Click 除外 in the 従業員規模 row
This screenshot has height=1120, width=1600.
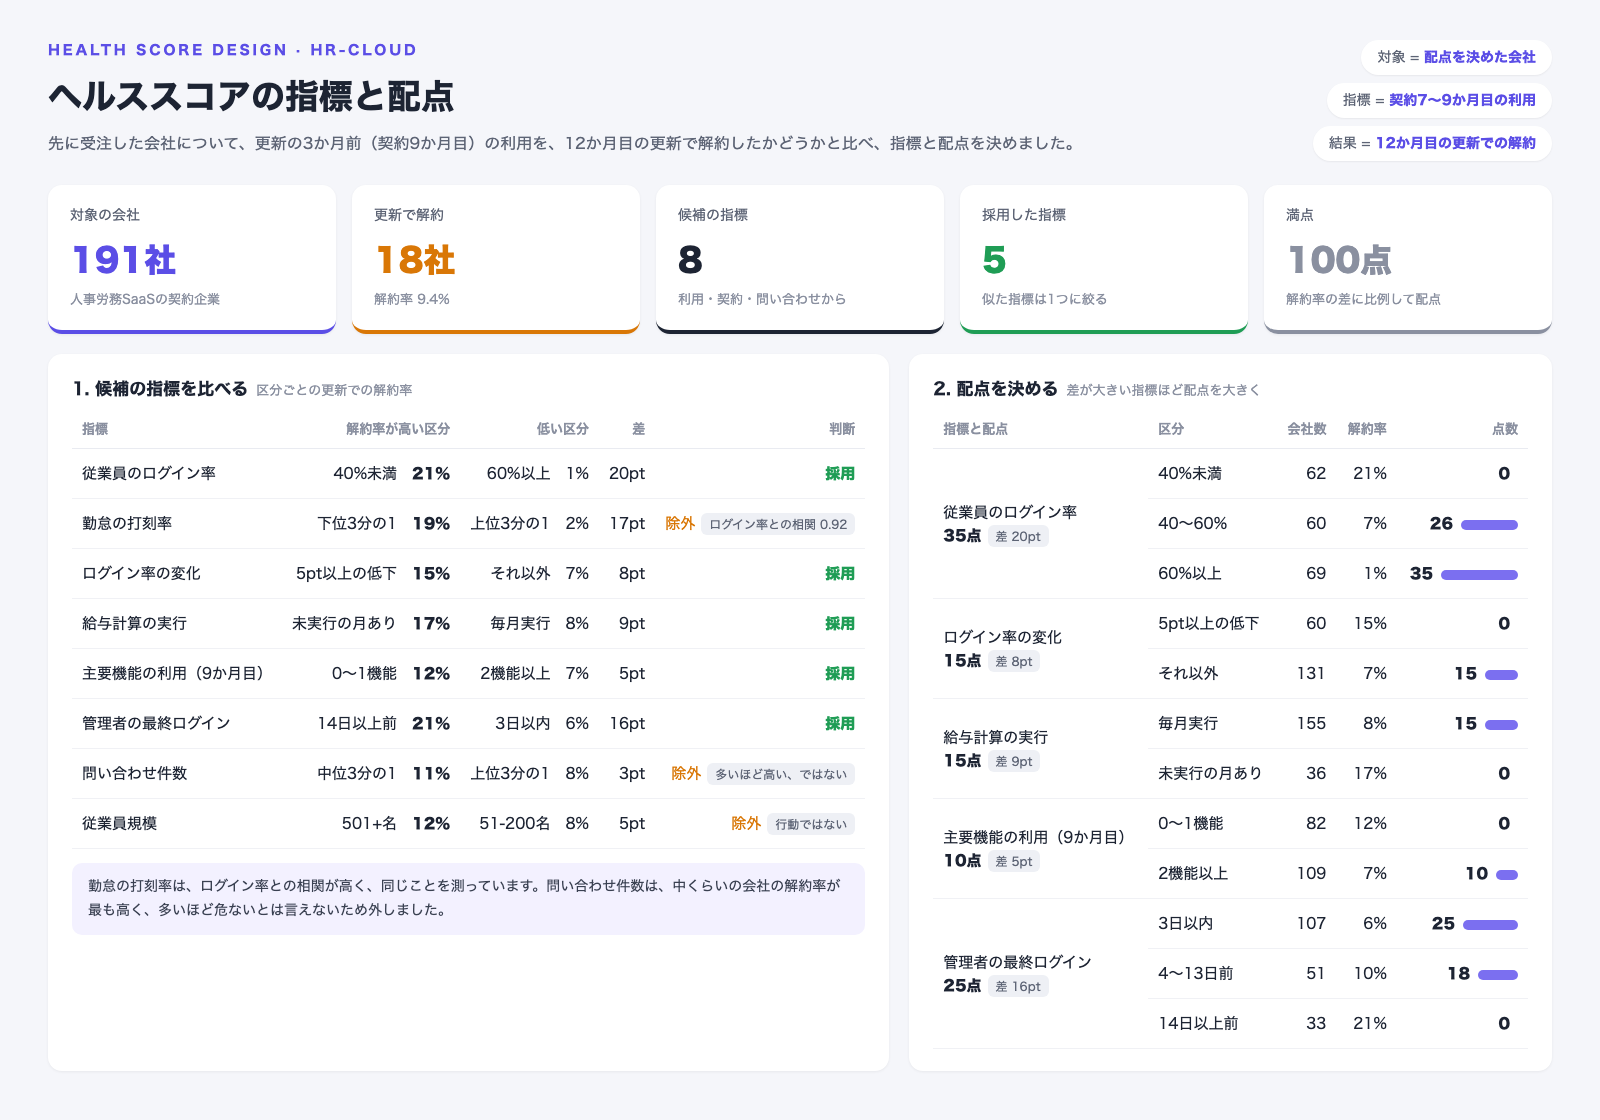(746, 824)
